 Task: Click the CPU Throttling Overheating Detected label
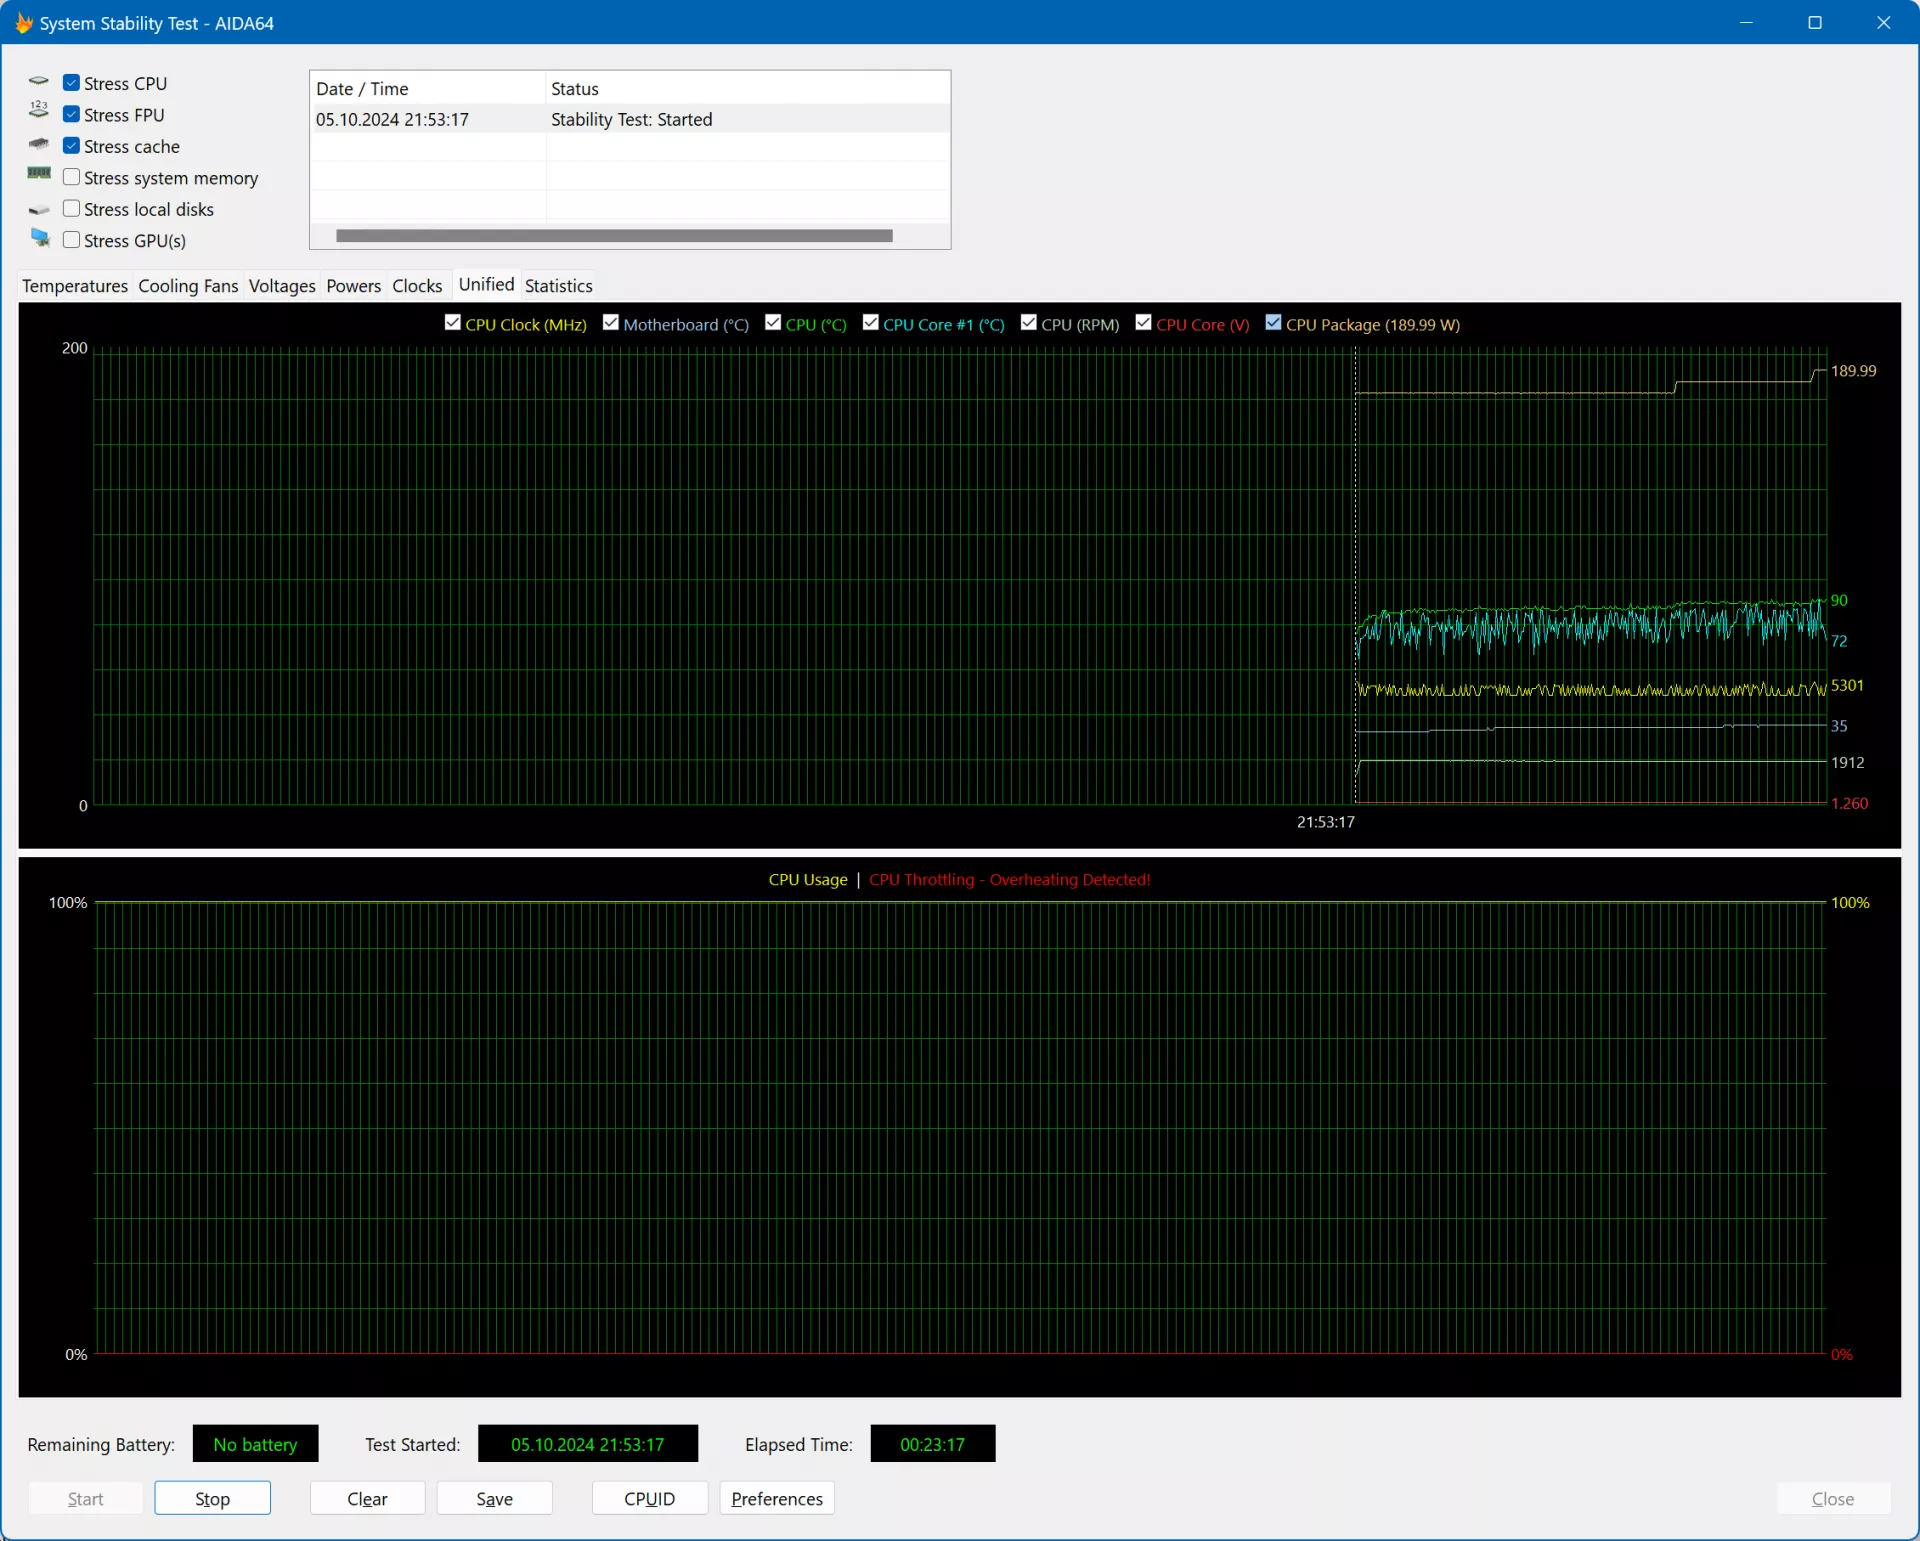1010,879
